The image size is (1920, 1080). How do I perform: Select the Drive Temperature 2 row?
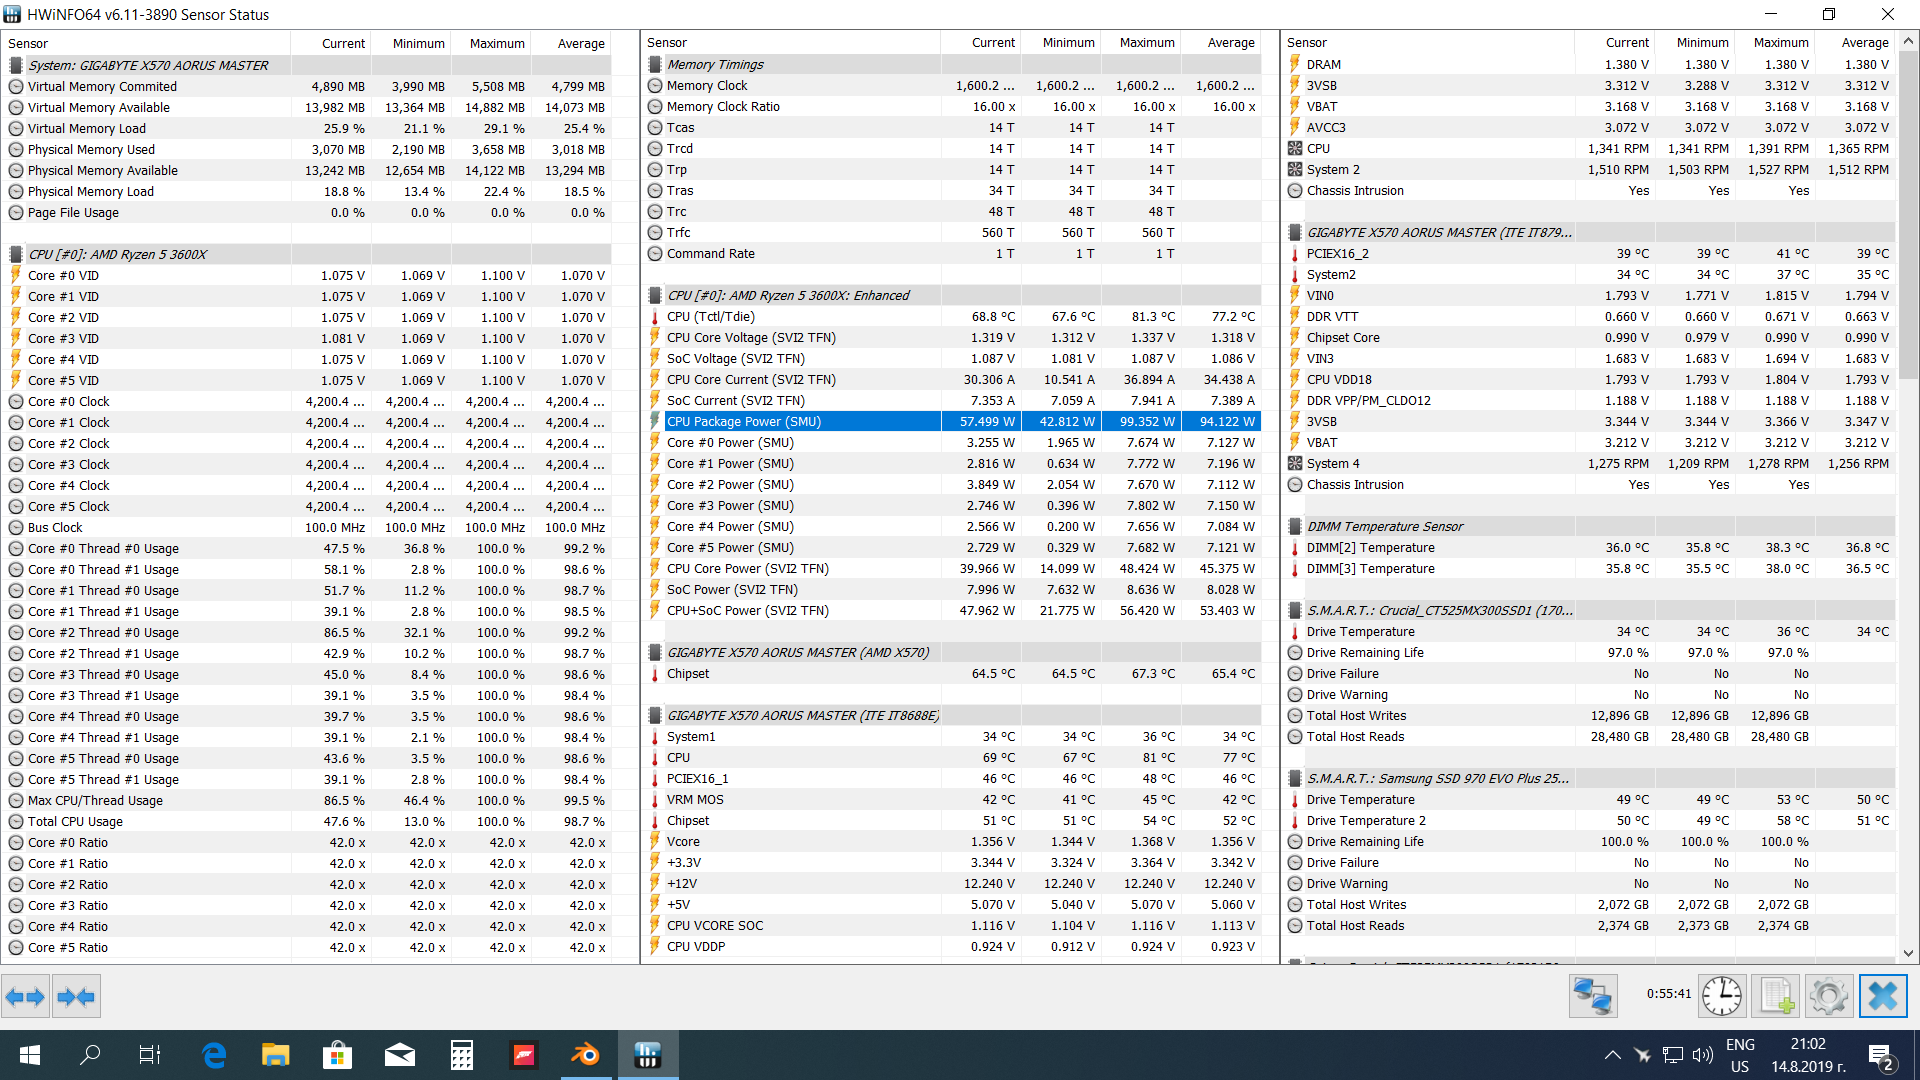pyautogui.click(x=1590, y=821)
